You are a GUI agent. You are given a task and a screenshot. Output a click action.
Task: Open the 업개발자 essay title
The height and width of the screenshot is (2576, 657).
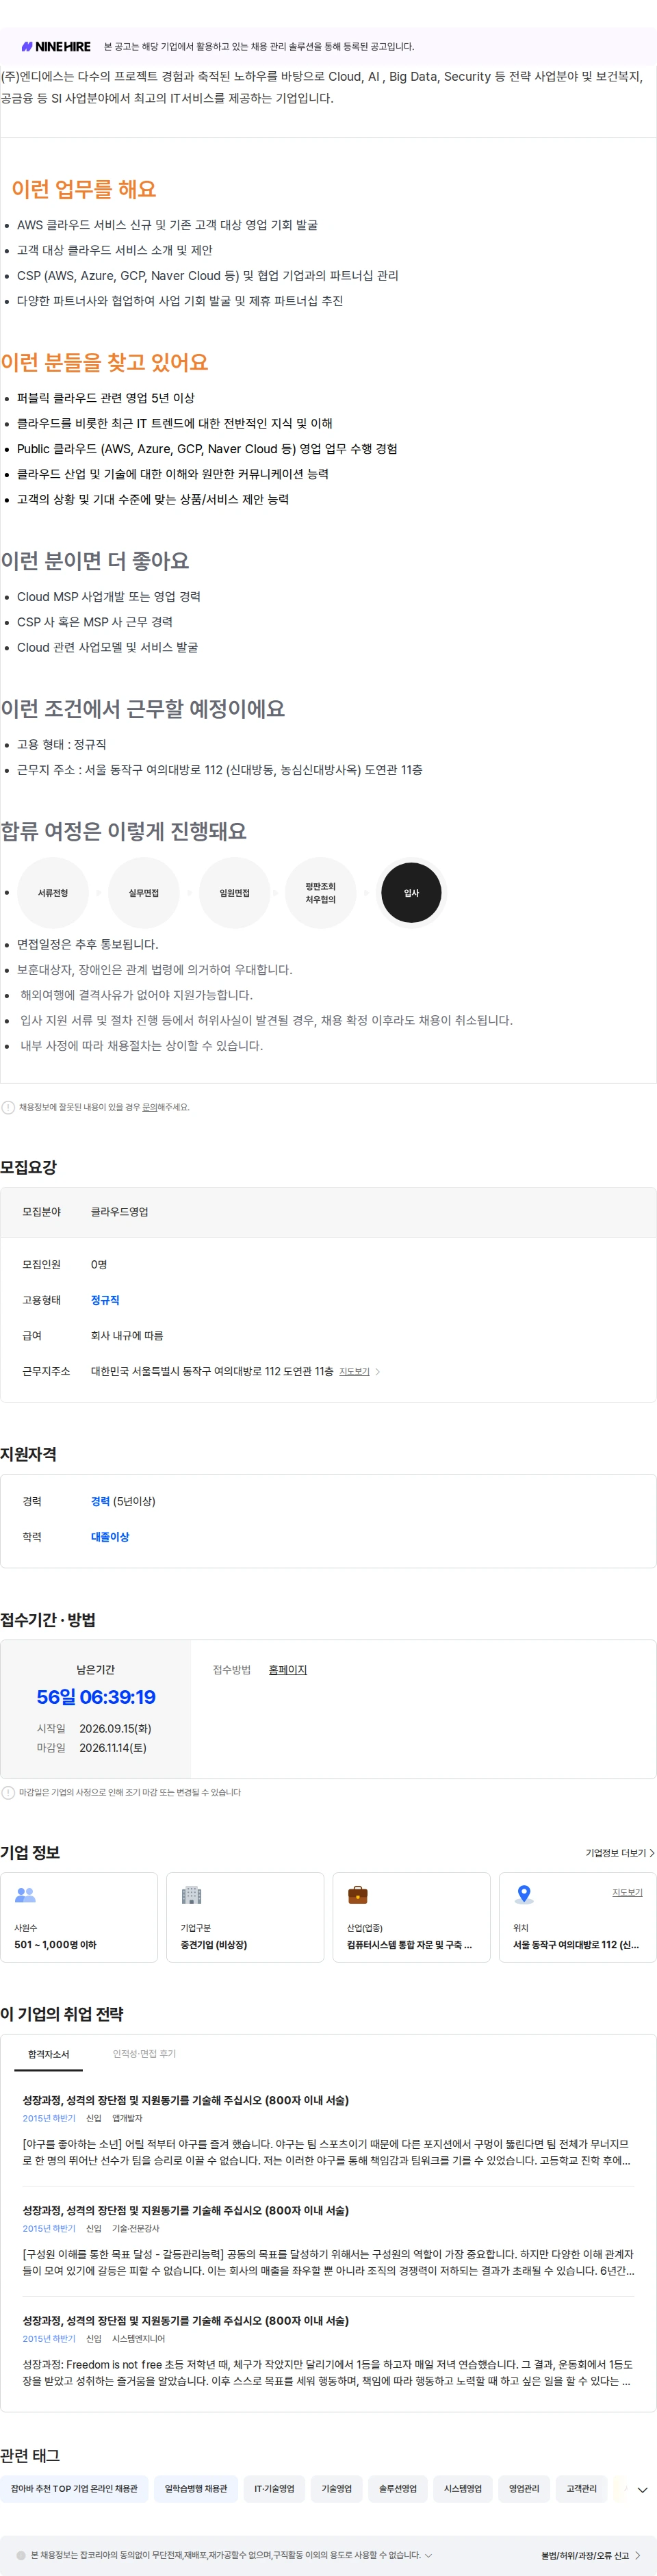[186, 2100]
